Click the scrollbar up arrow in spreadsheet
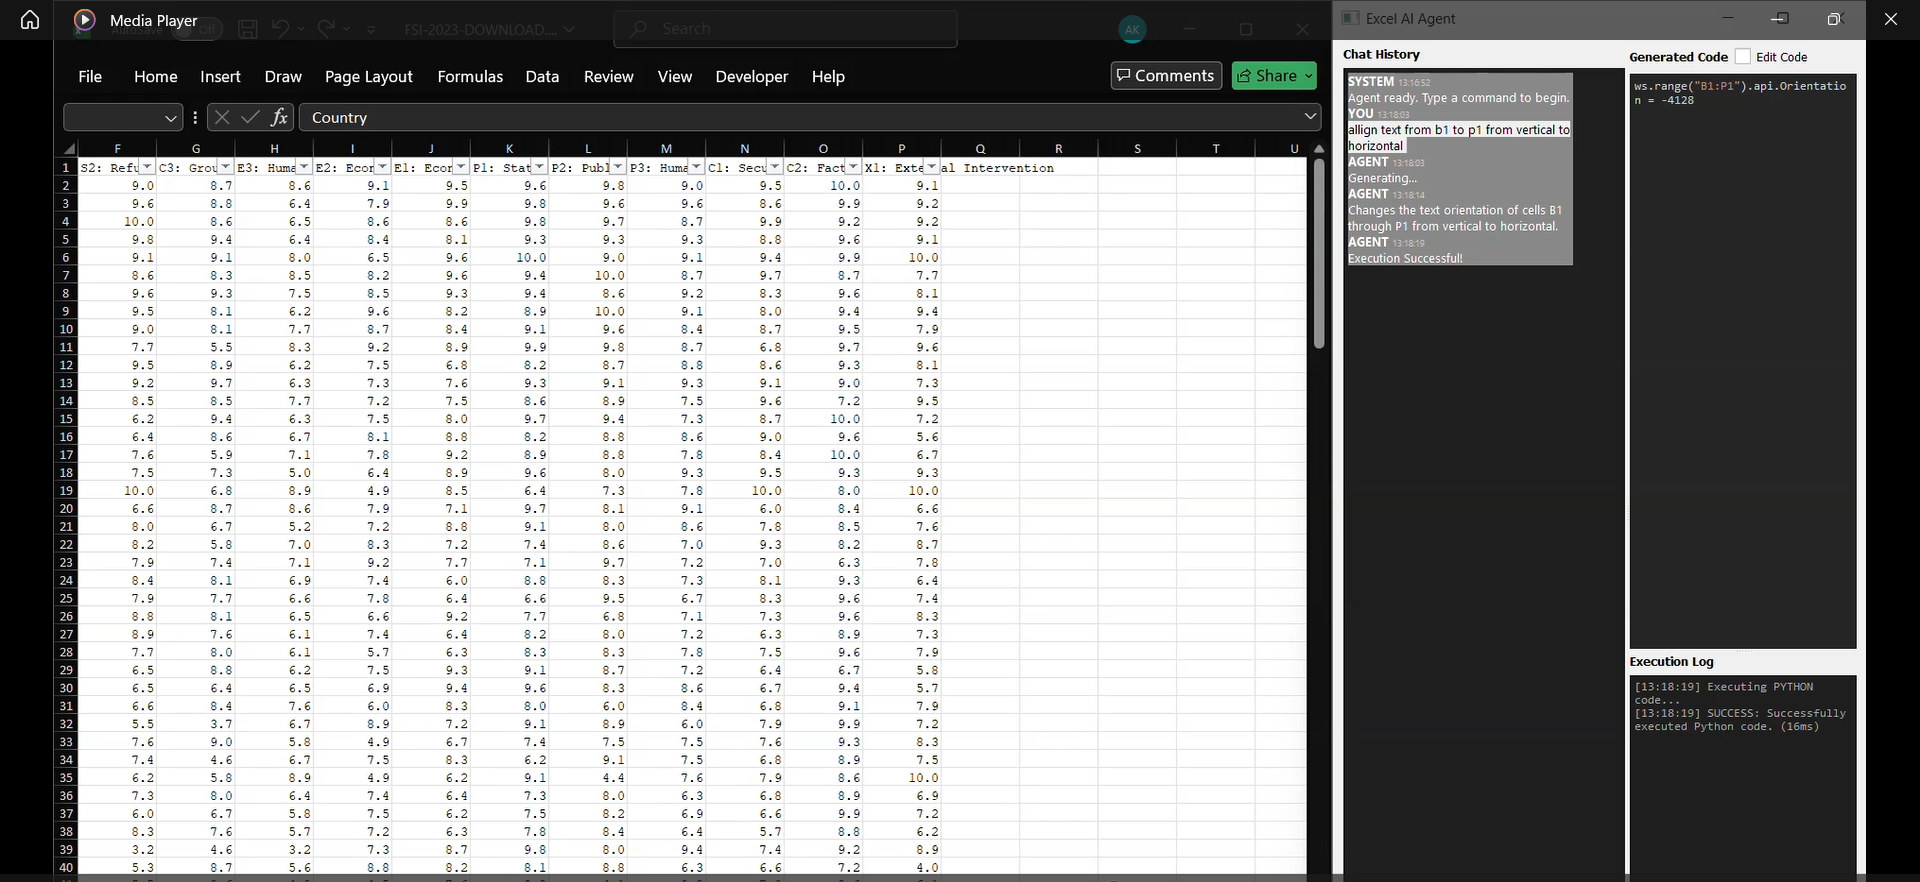Viewport: 1920px width, 882px height. point(1319,148)
